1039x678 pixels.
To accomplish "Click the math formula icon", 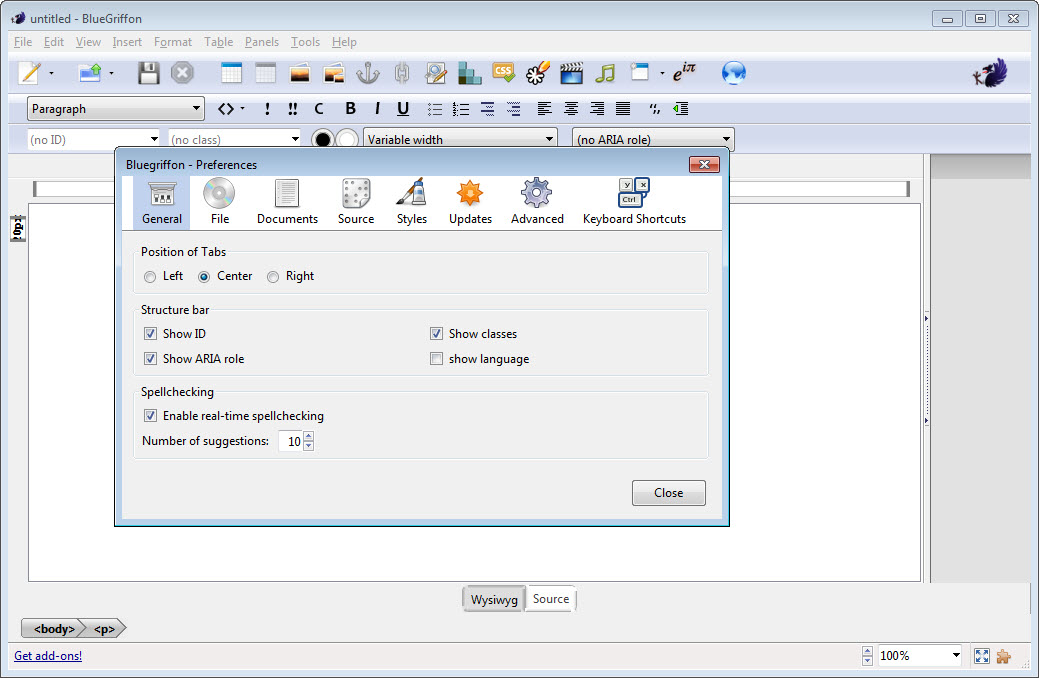I will pyautogui.click(x=684, y=73).
